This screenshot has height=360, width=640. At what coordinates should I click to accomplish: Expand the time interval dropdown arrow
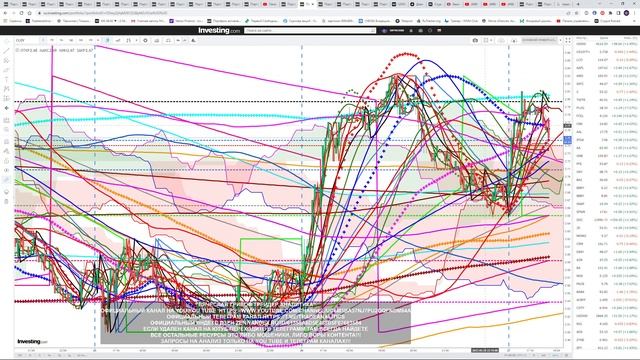point(98,40)
